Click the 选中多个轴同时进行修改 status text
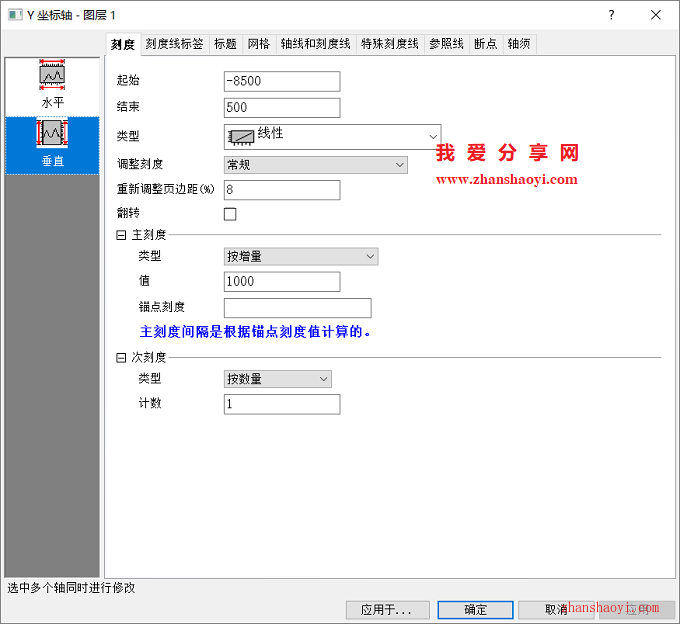 click(71, 588)
